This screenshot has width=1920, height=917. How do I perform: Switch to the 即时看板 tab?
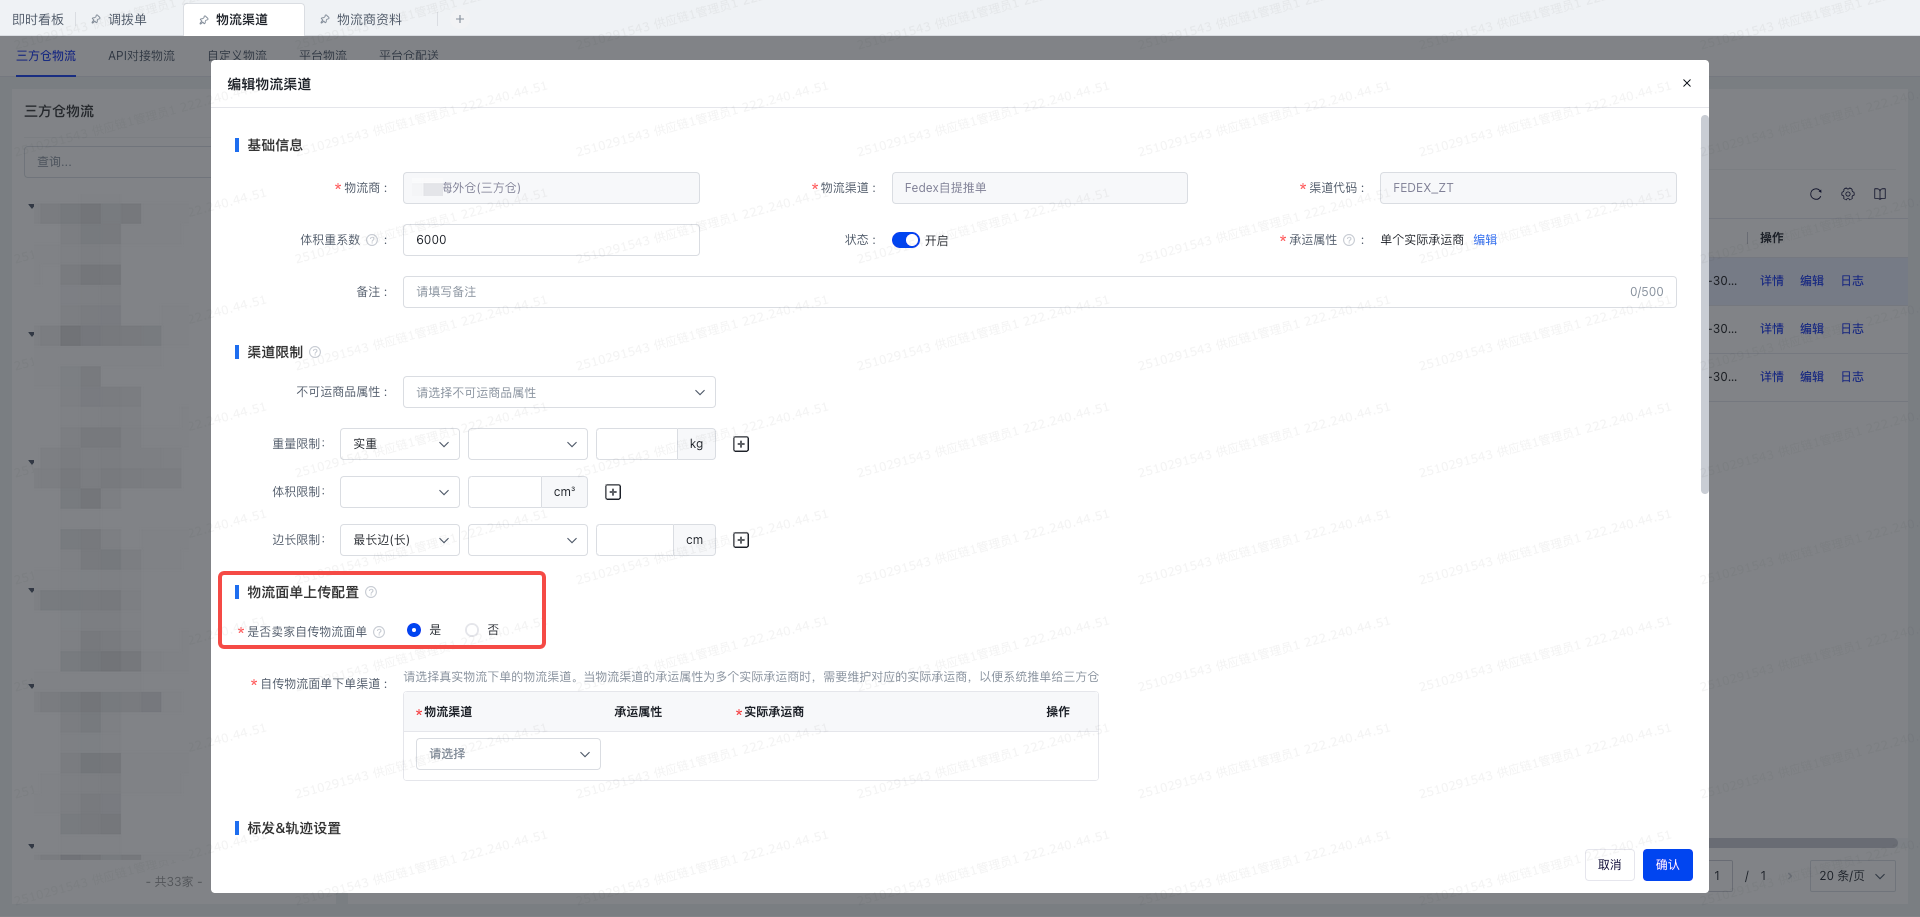[x=38, y=19]
